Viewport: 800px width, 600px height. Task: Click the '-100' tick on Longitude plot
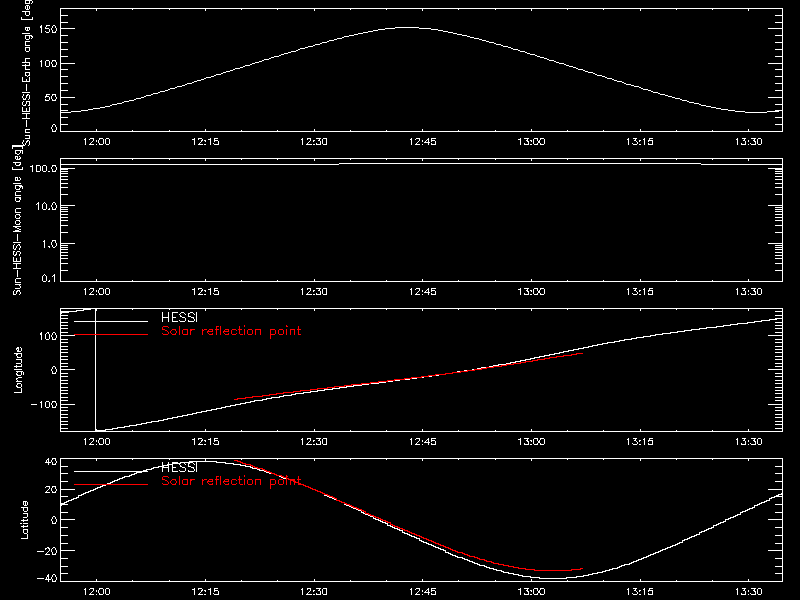coord(44,404)
